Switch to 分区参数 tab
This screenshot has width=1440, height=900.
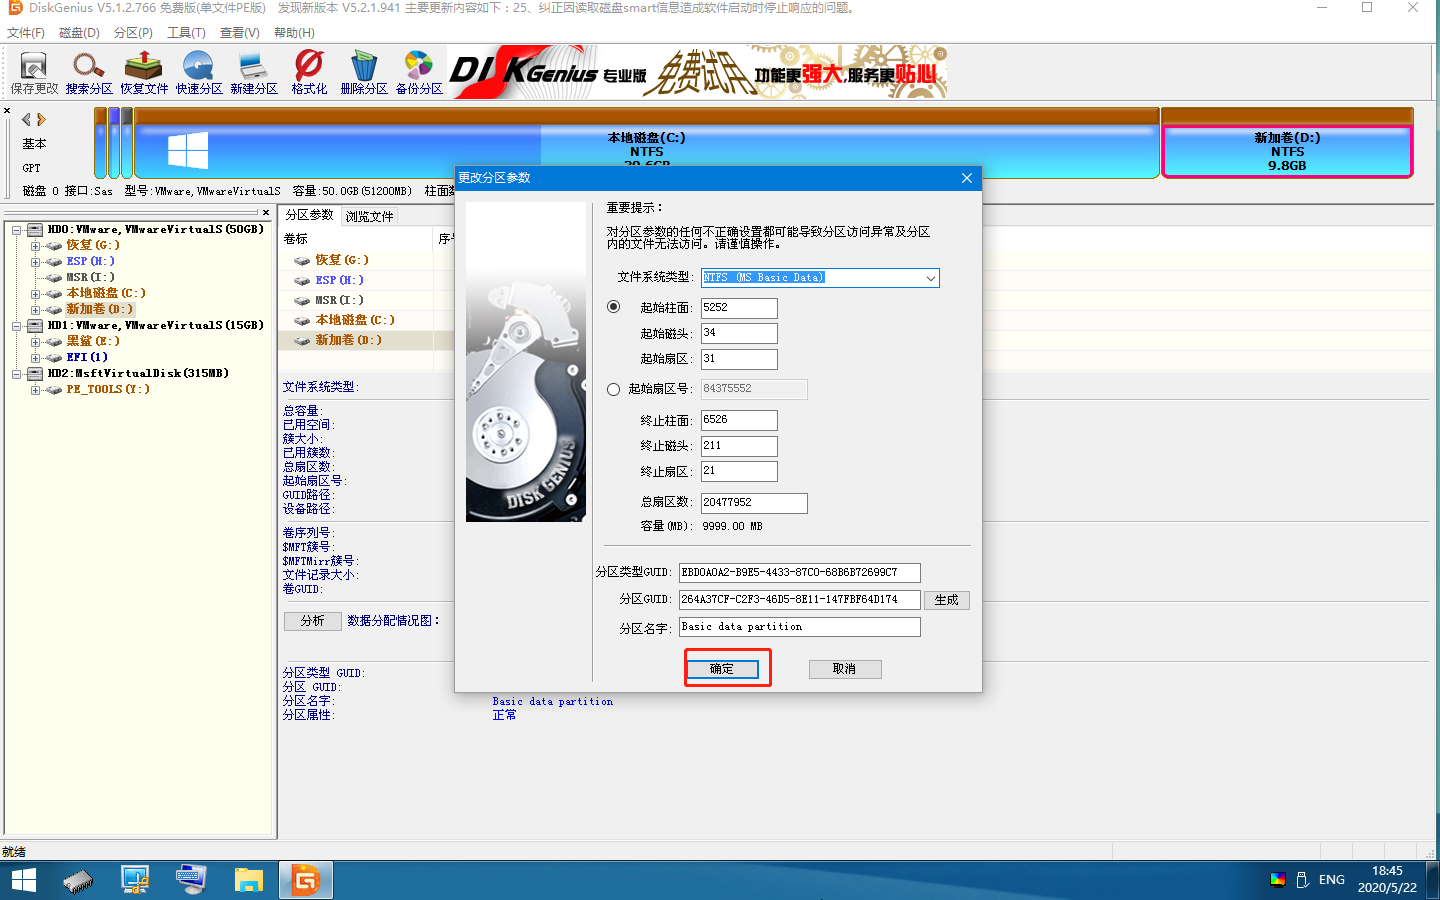coord(310,215)
